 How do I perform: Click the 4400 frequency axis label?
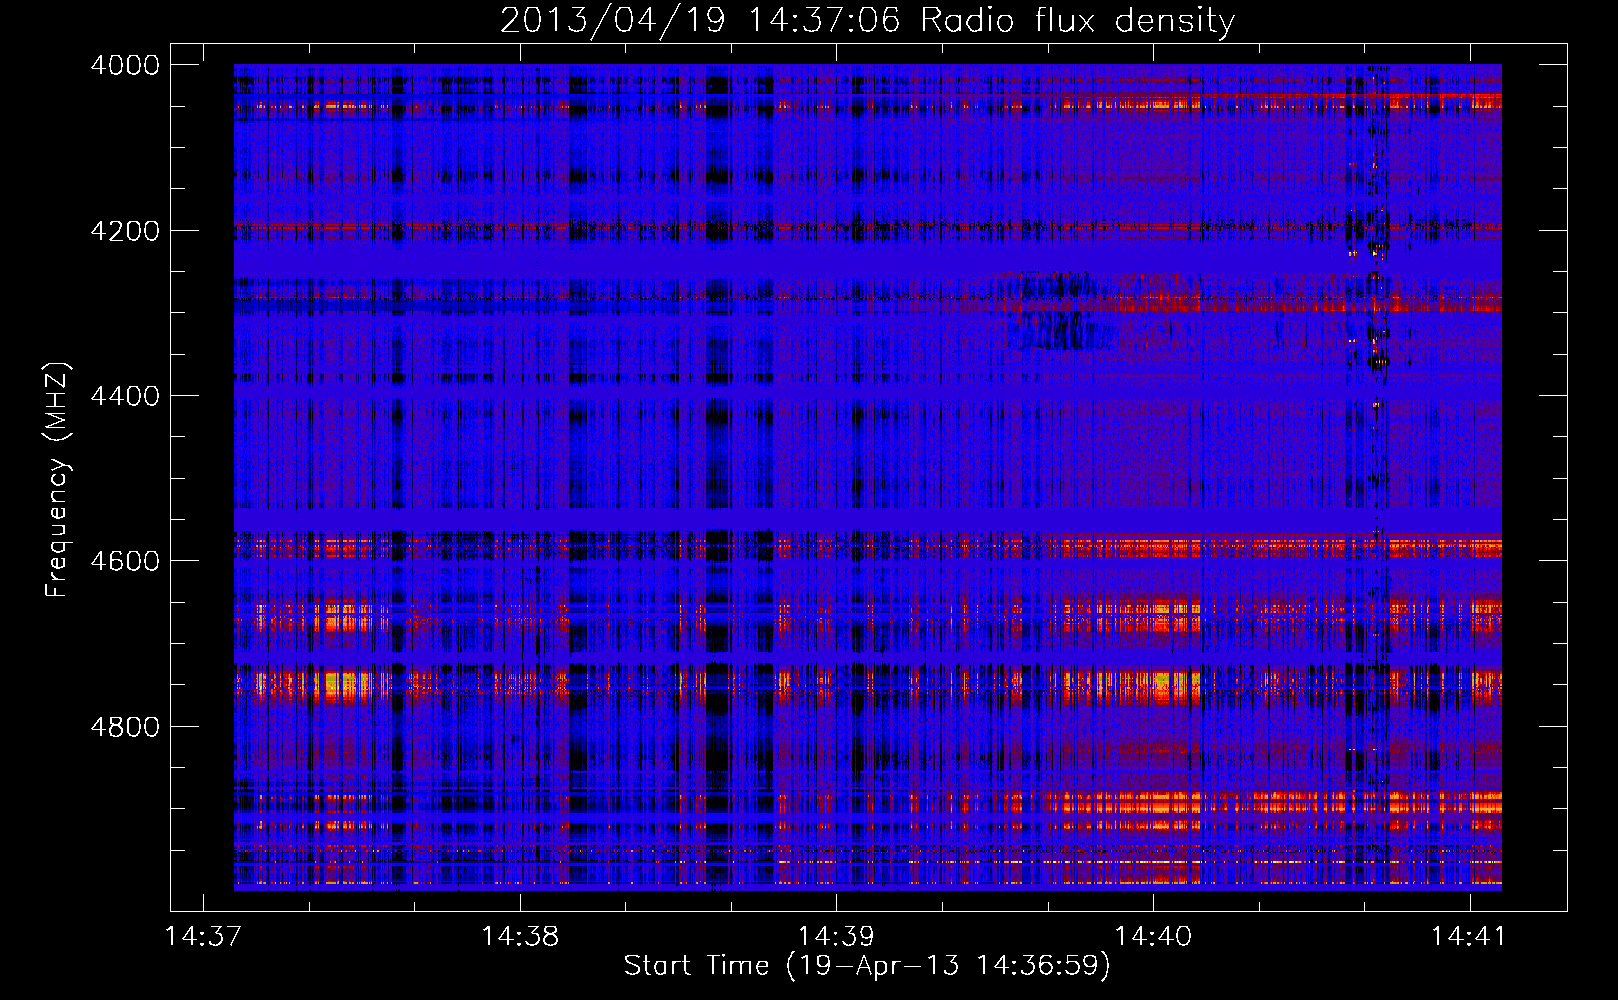click(x=125, y=396)
